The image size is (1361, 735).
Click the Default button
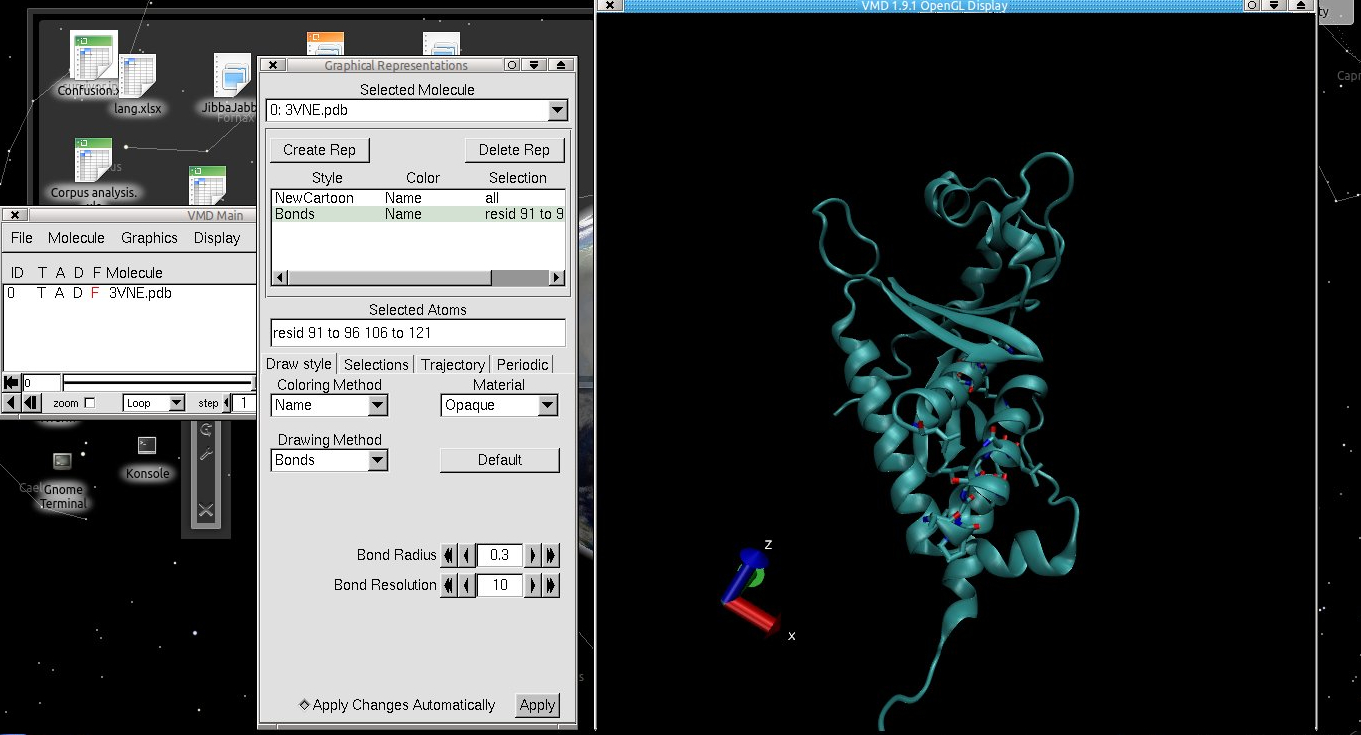click(x=499, y=460)
